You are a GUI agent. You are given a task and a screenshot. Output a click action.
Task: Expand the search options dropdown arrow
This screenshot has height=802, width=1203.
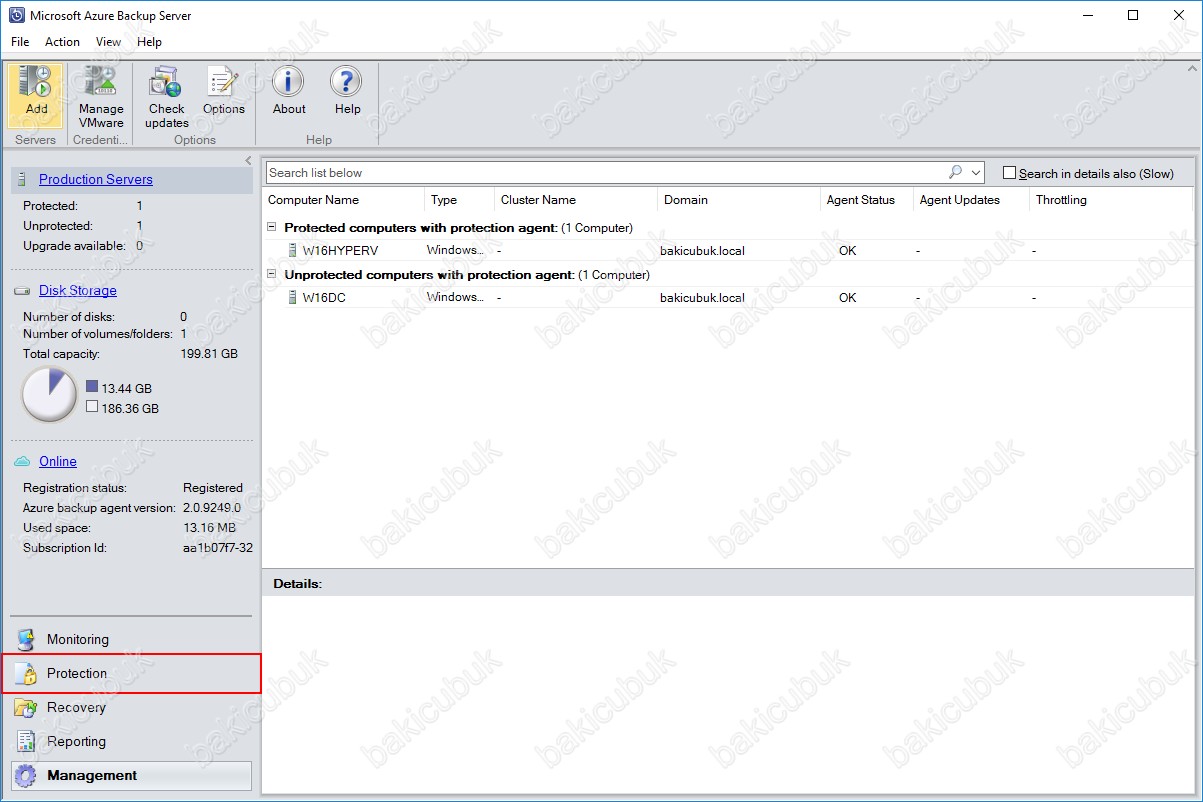pyautogui.click(x=976, y=173)
